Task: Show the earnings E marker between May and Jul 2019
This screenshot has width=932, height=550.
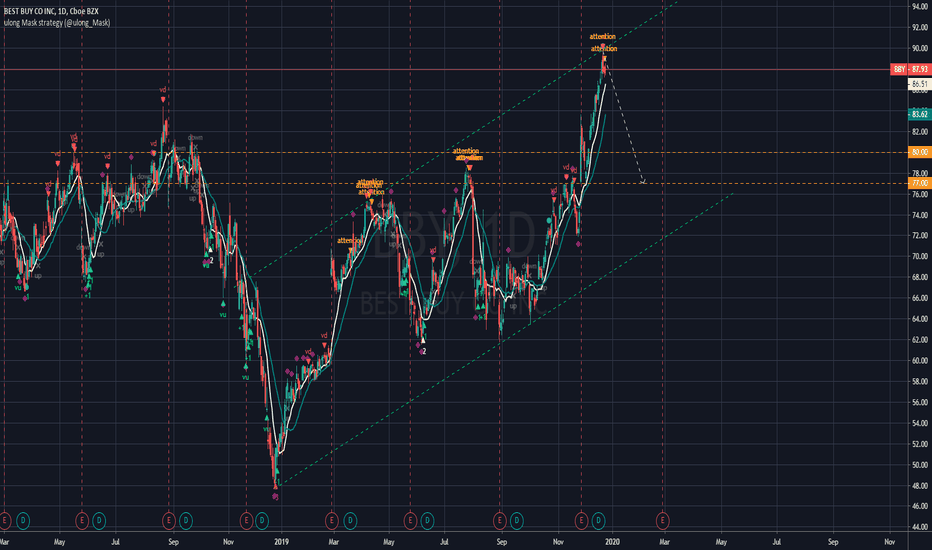Action: pos(410,521)
